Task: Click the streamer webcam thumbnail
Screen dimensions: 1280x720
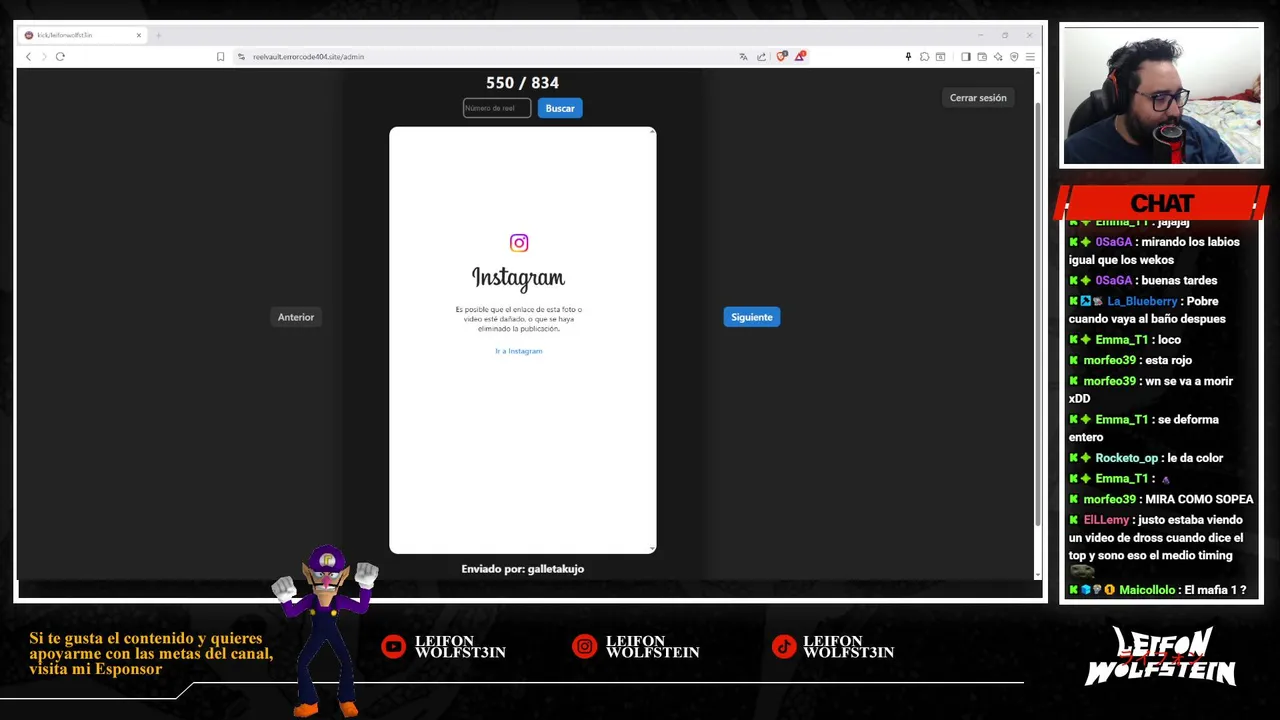Action: pos(1162,95)
